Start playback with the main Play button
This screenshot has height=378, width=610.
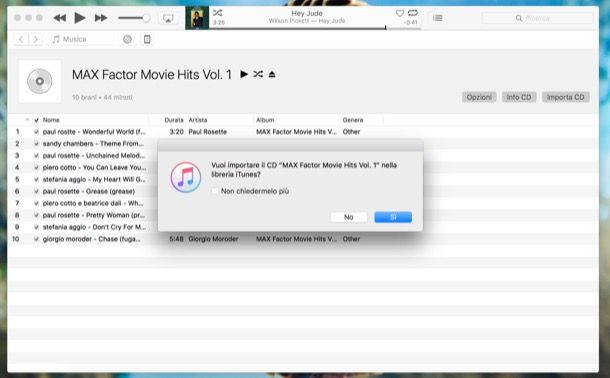click(80, 18)
